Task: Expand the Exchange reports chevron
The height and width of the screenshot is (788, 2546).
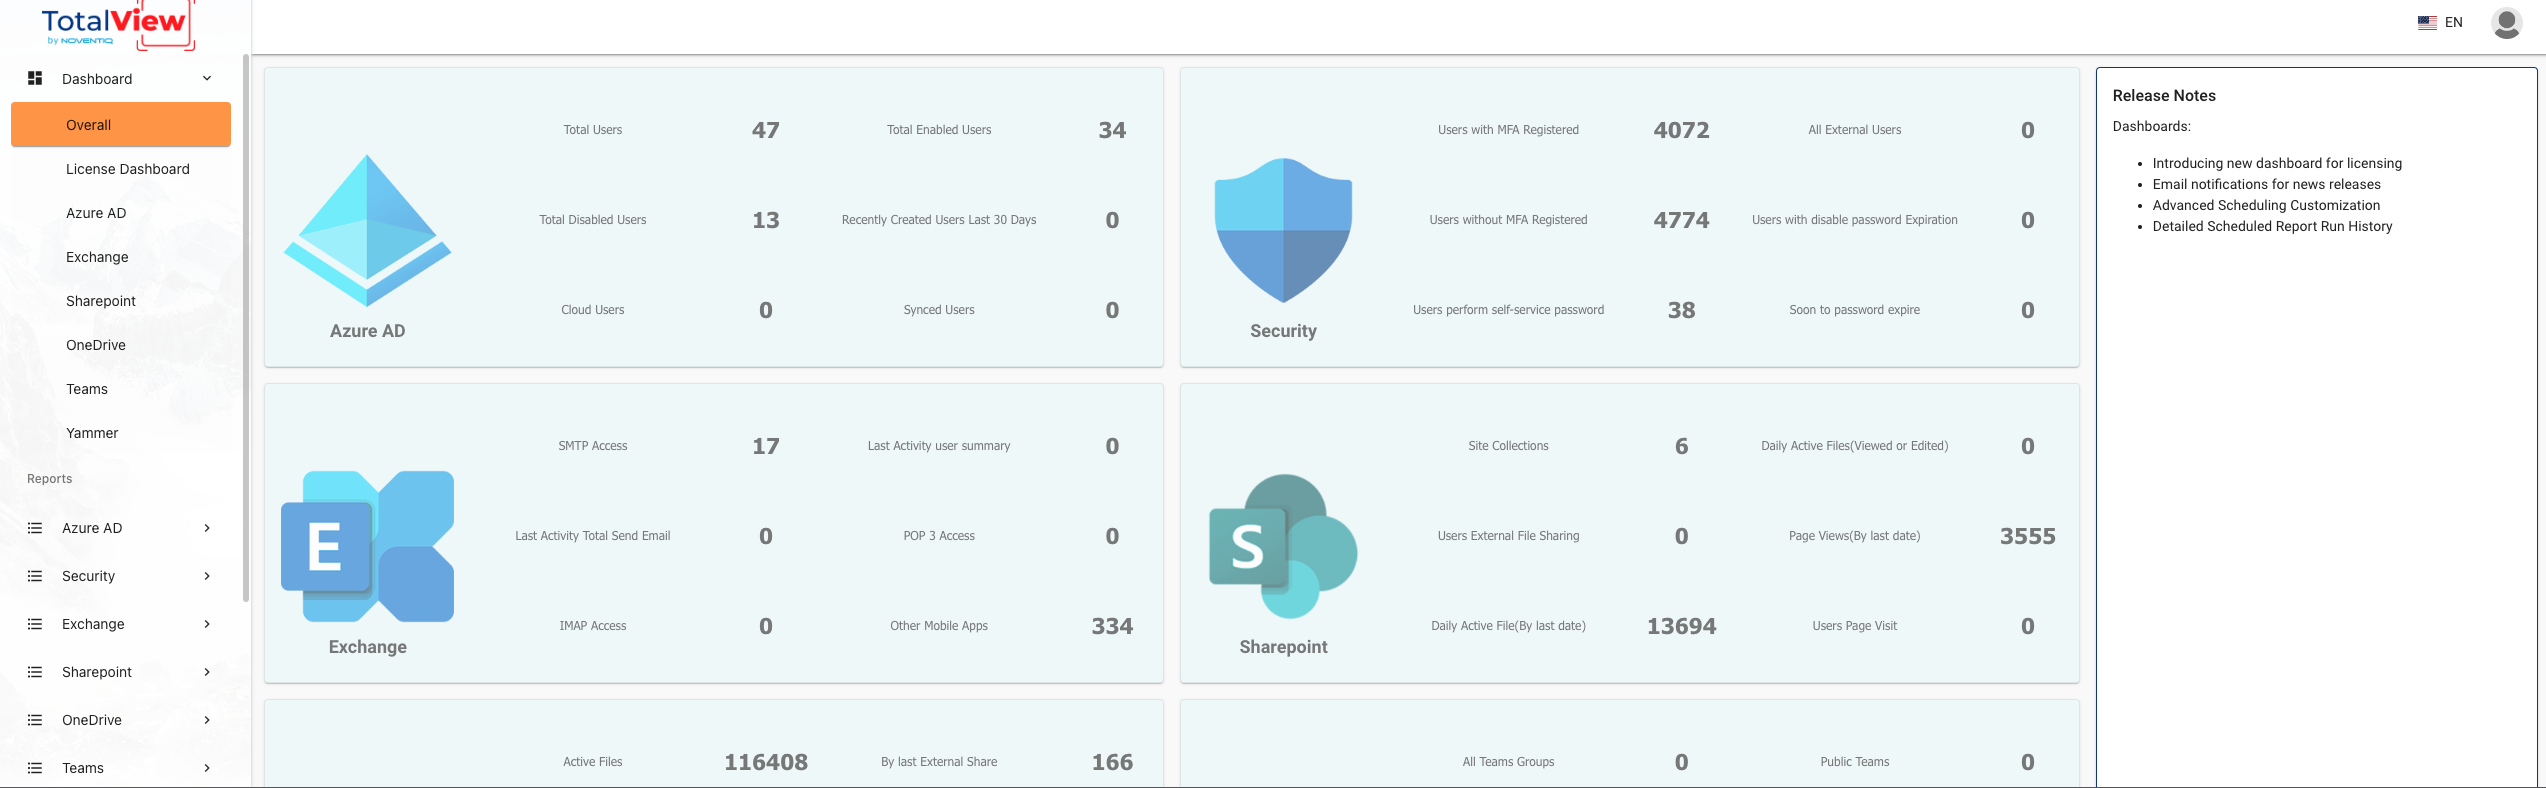Action: click(x=207, y=624)
